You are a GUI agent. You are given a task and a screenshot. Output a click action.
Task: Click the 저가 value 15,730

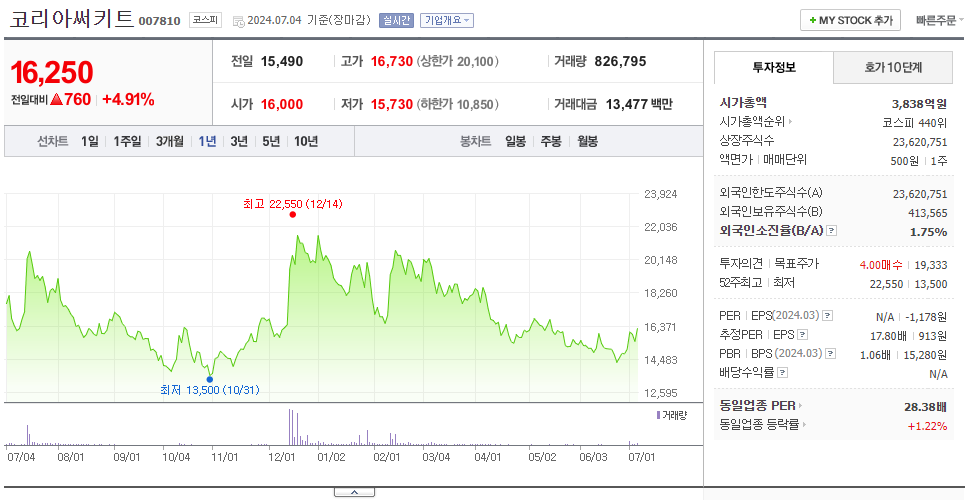(392, 104)
